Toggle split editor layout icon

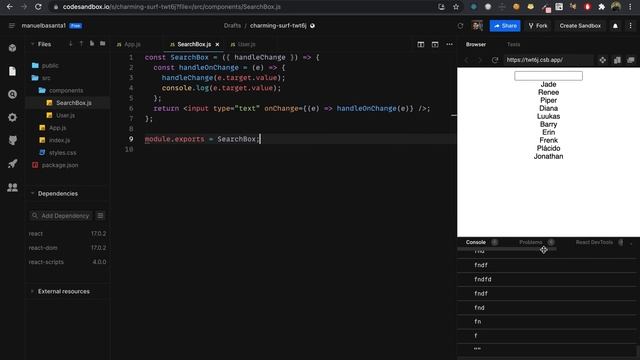click(421, 44)
